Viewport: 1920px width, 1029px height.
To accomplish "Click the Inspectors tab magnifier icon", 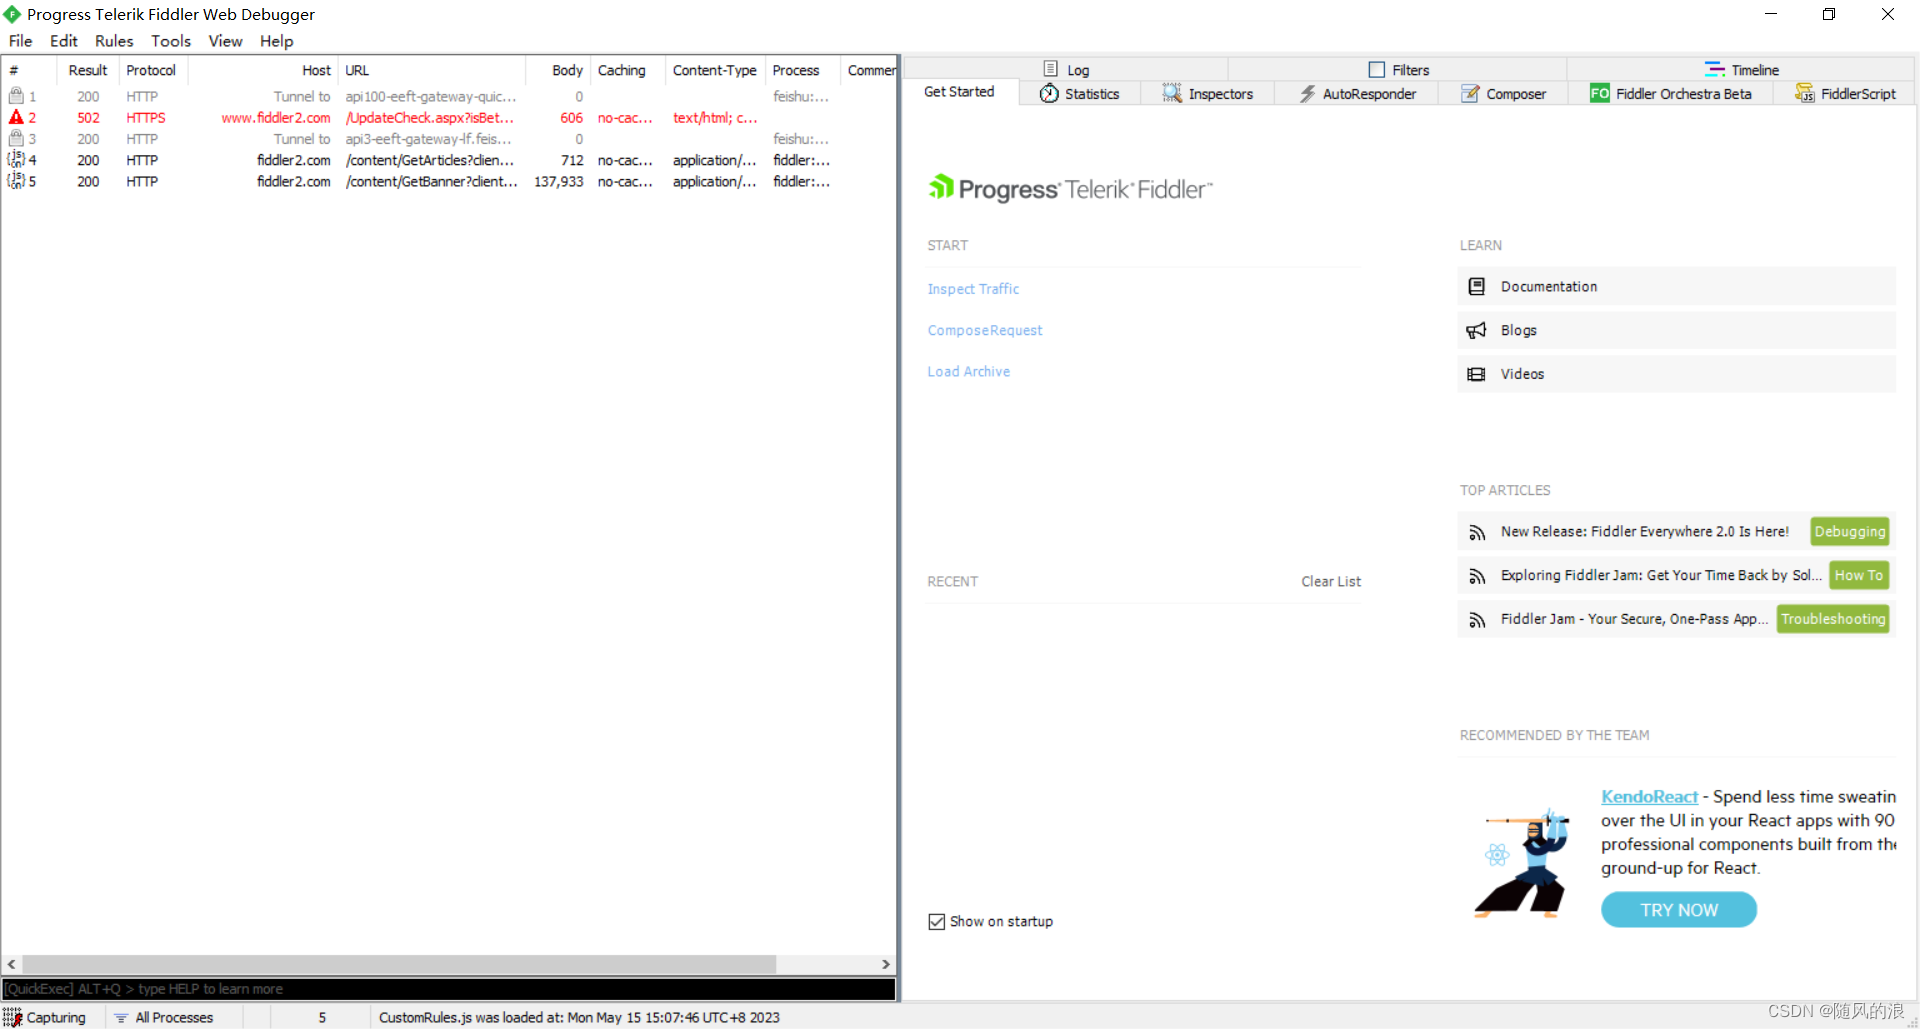I will pos(1172,93).
